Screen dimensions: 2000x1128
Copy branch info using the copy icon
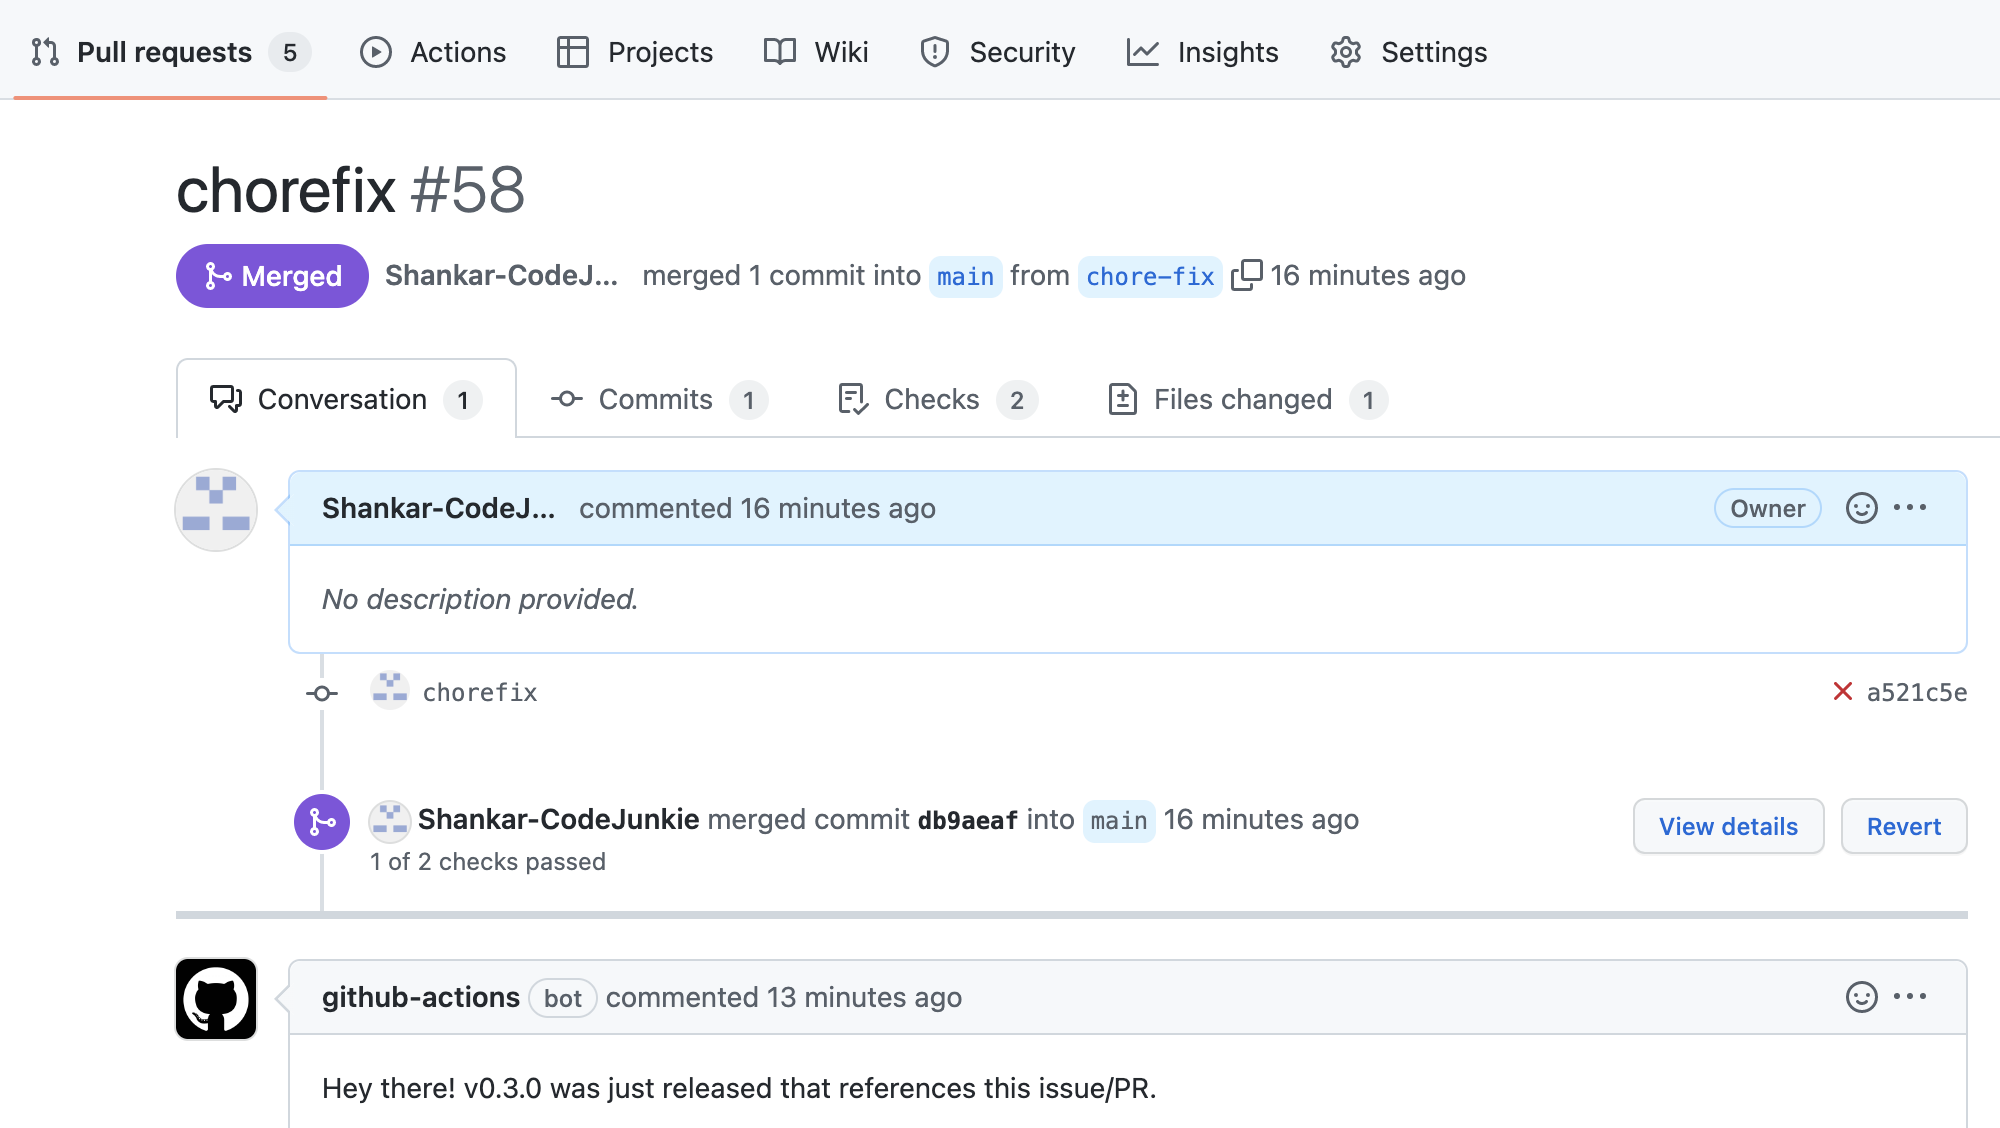[1248, 274]
